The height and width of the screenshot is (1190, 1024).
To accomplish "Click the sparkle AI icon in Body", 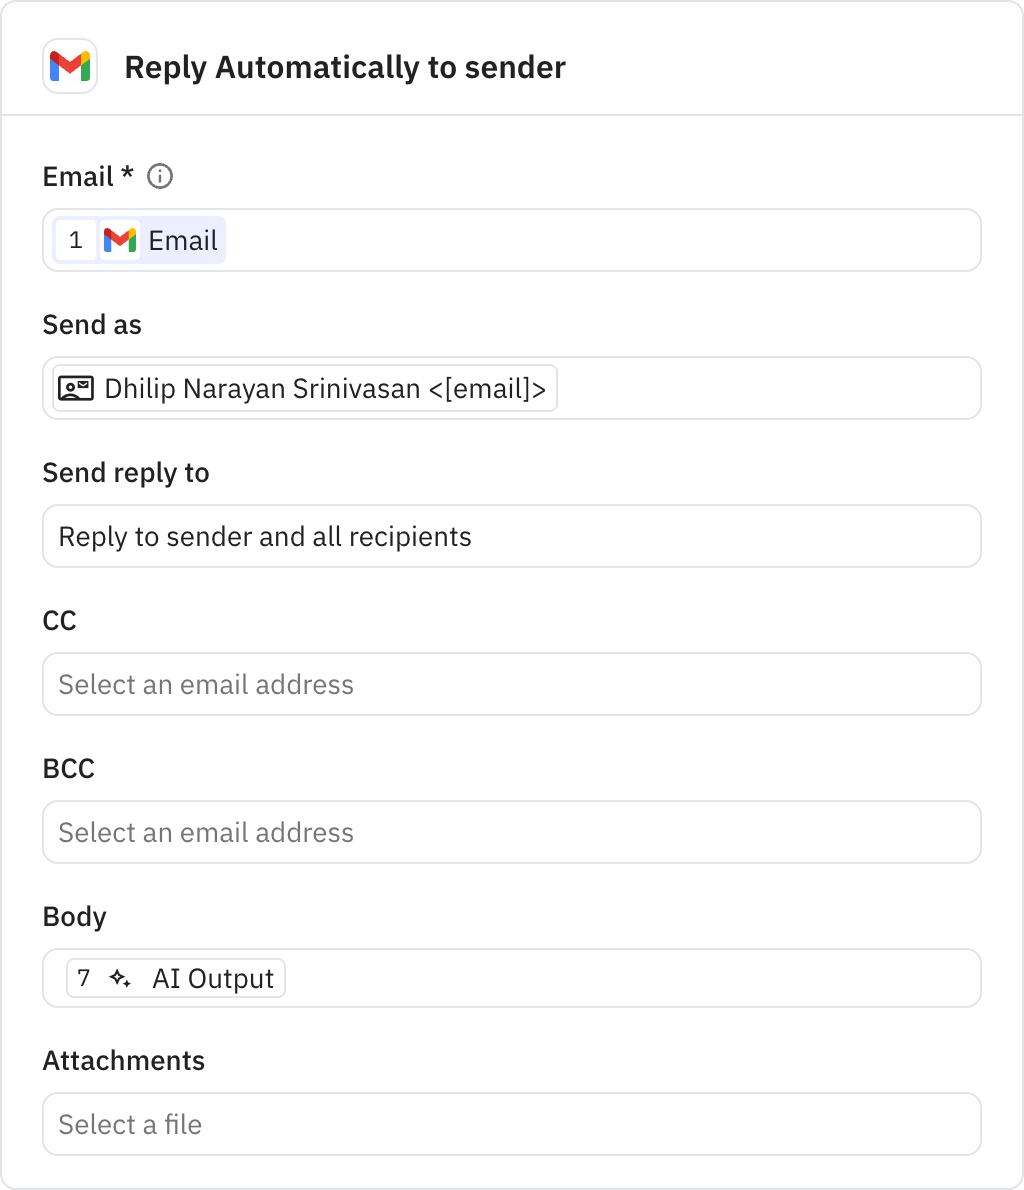I will tap(120, 978).
